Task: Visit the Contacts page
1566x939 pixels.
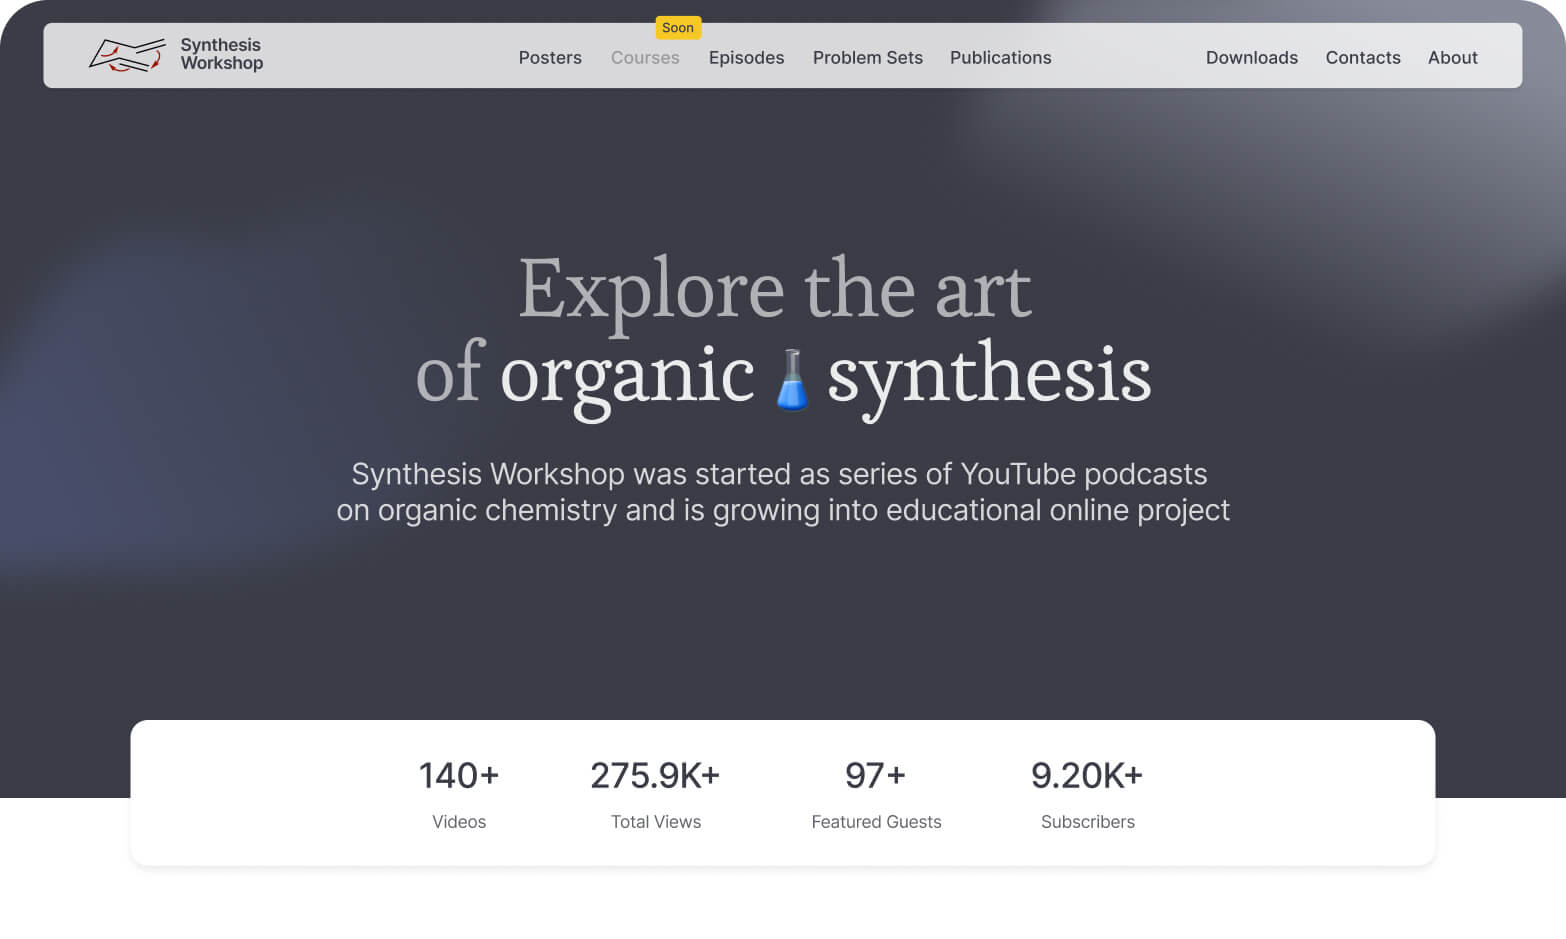Action: coord(1362,58)
